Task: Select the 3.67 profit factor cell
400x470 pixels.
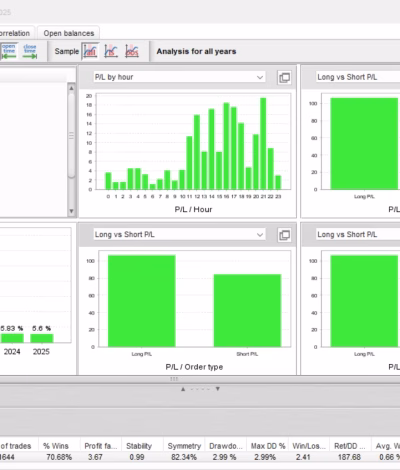Action: coord(100,457)
